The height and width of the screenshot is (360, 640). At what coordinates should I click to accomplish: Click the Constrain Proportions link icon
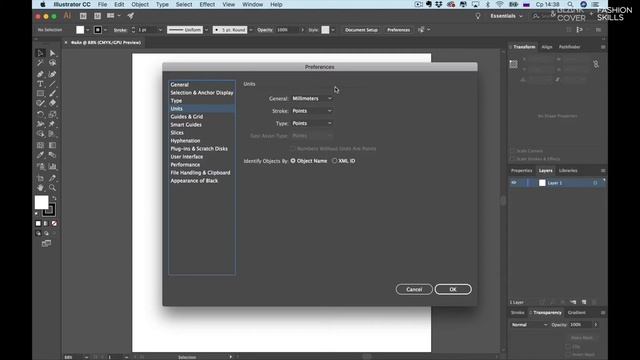[x=596, y=64]
